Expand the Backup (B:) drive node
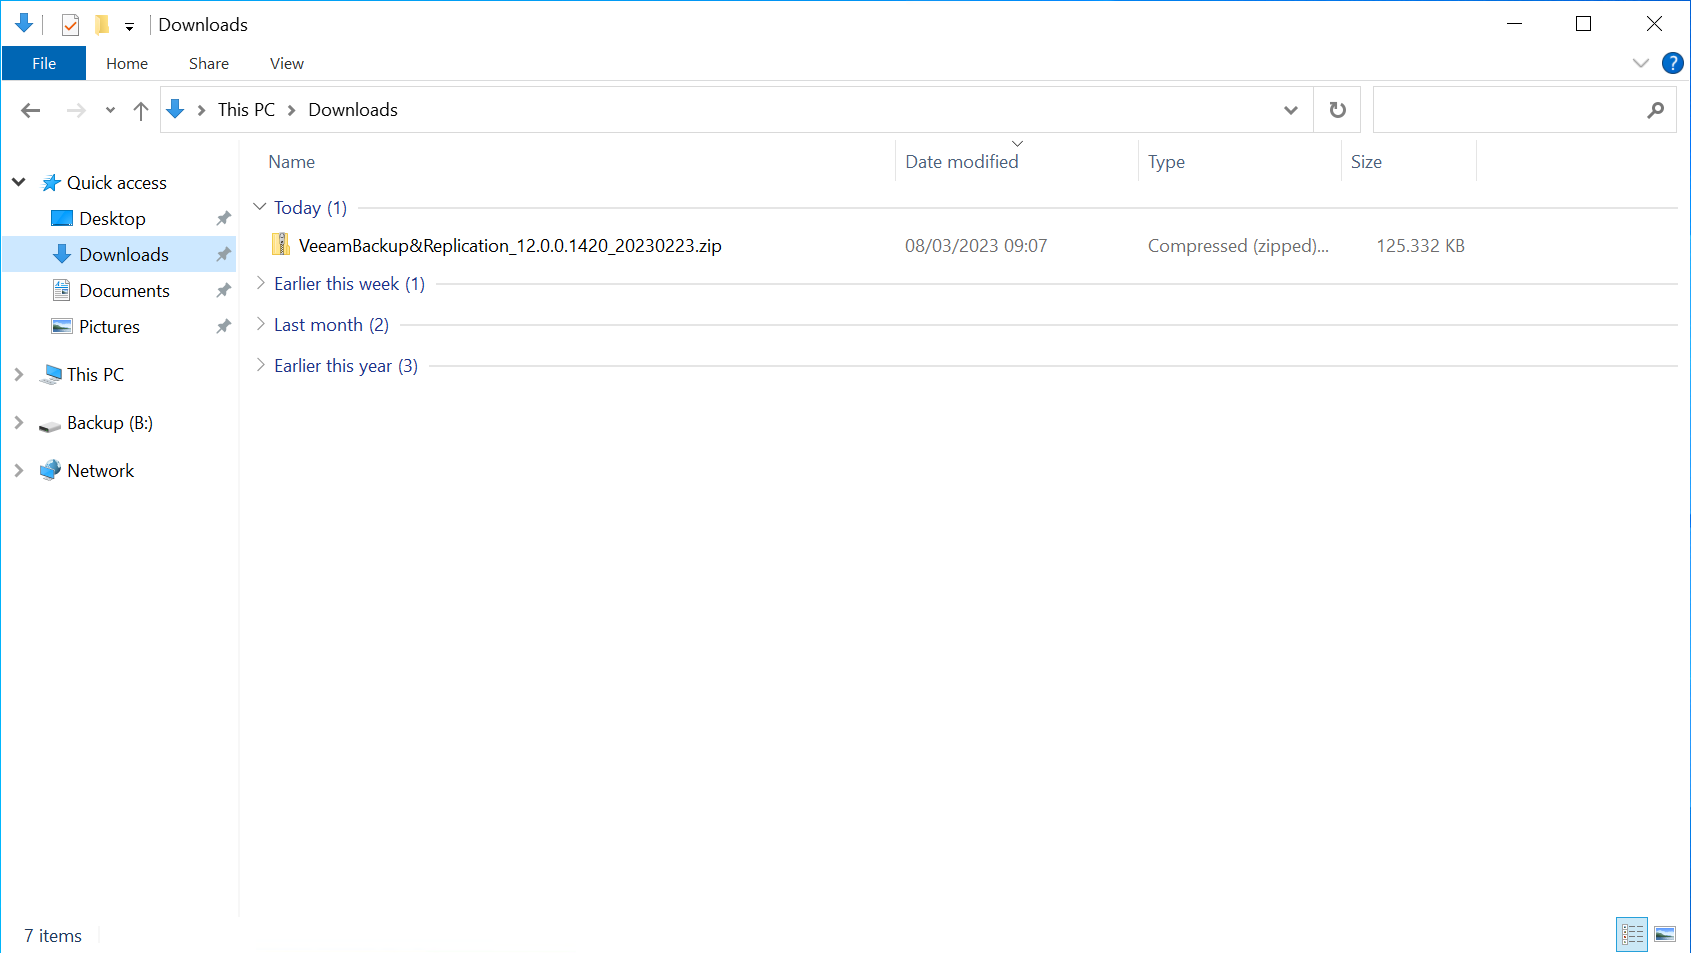 click(19, 422)
